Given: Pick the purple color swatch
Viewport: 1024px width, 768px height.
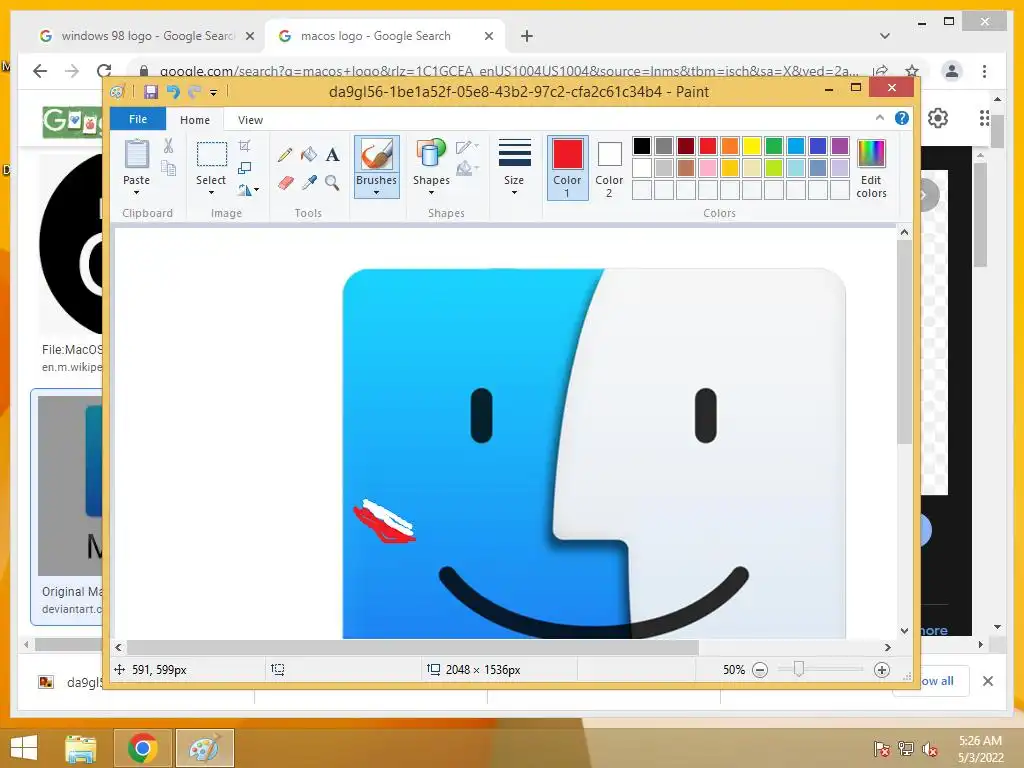Looking at the screenshot, I should 840,146.
